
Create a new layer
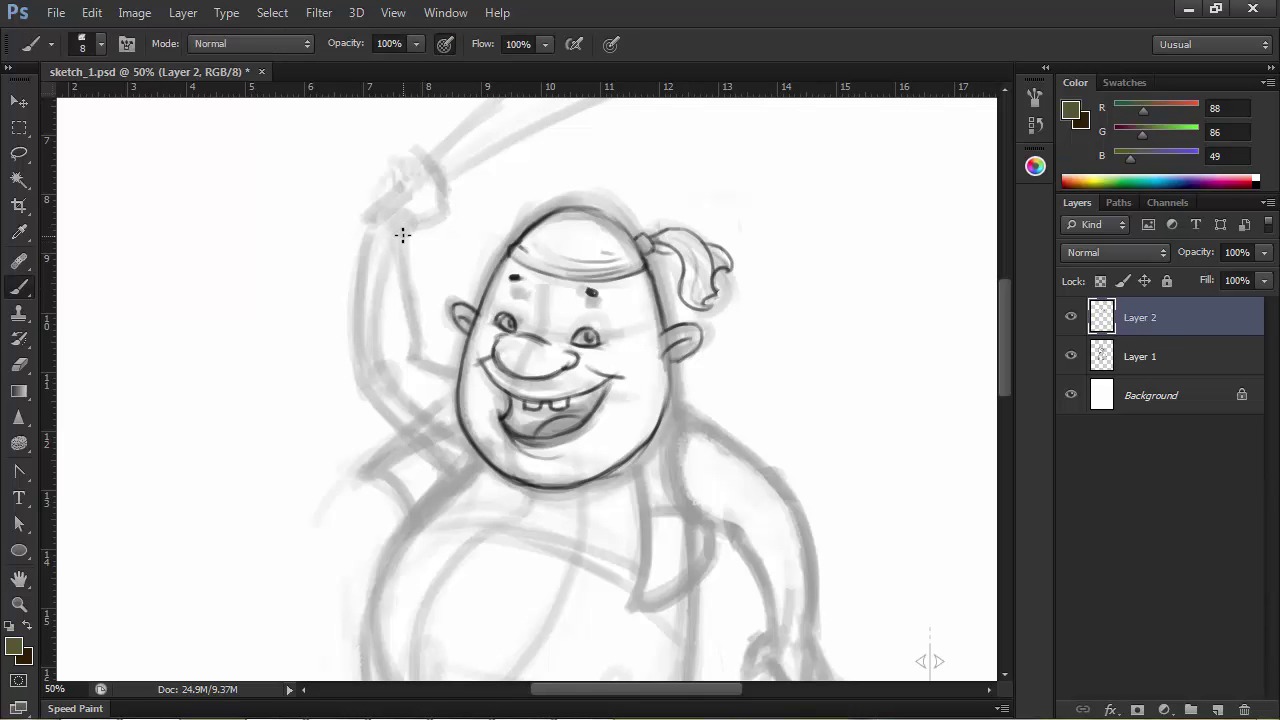(x=1218, y=710)
